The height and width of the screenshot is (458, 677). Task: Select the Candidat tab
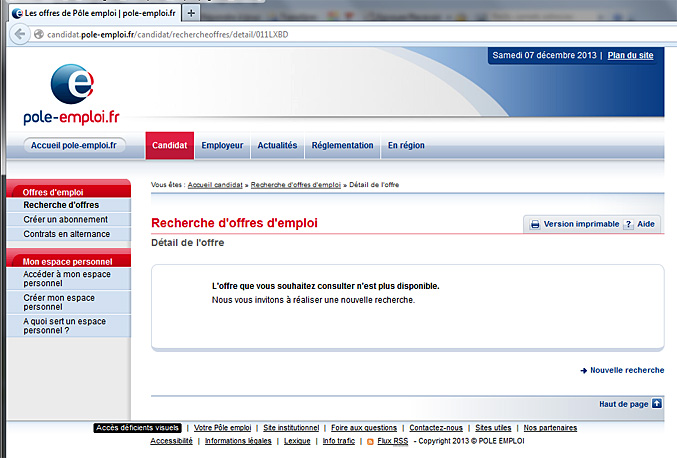point(170,145)
